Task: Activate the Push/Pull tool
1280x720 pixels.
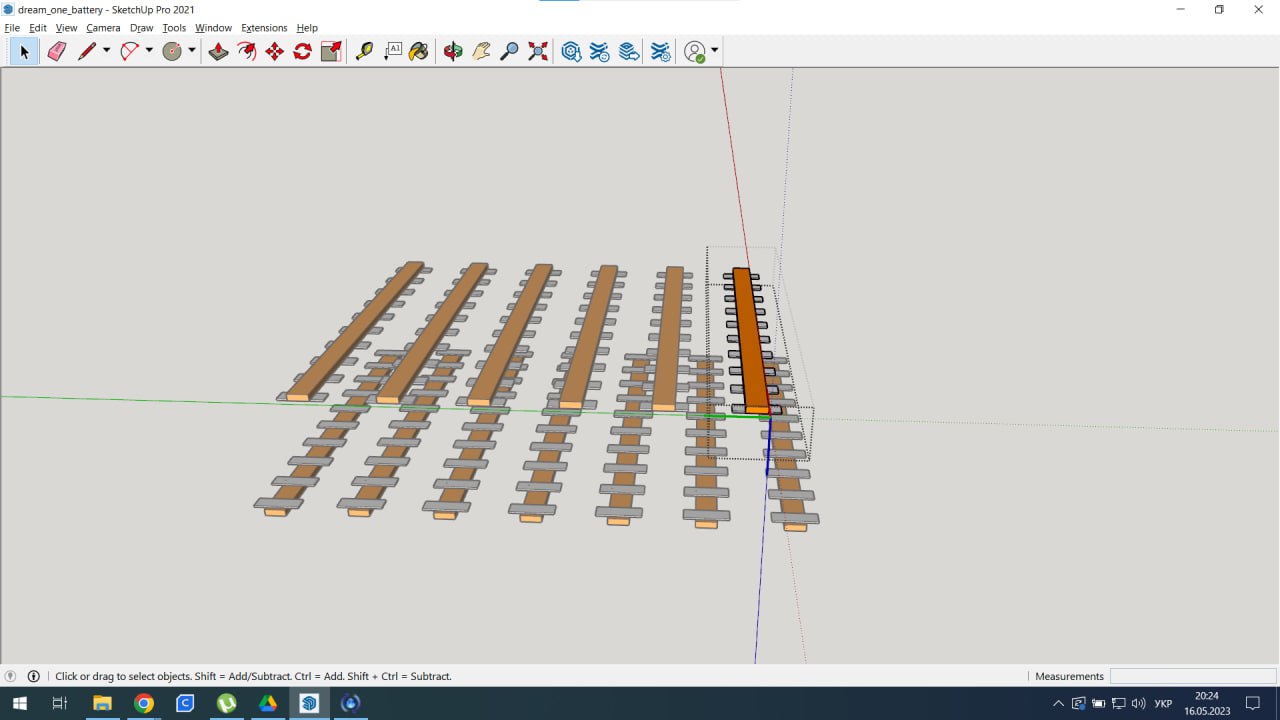Action: tap(218, 51)
